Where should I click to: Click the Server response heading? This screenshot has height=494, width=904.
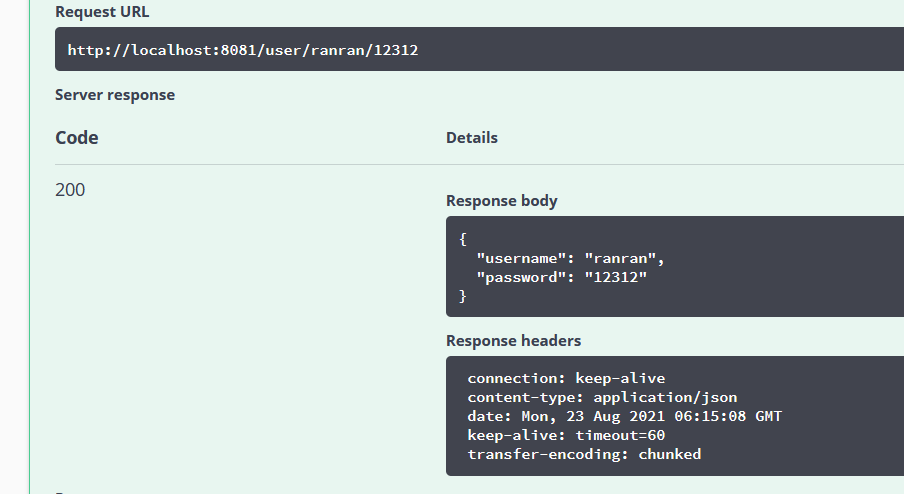[x=115, y=95]
